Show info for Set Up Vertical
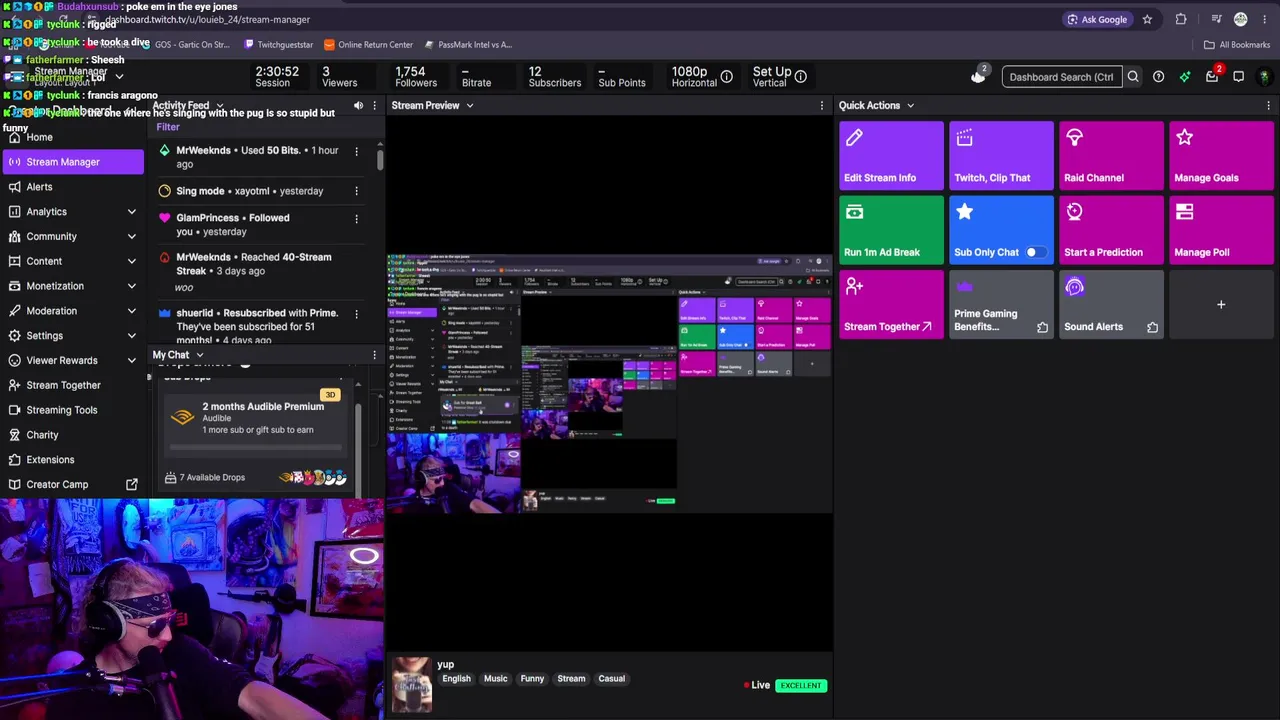The width and height of the screenshot is (1280, 720). 800,77
